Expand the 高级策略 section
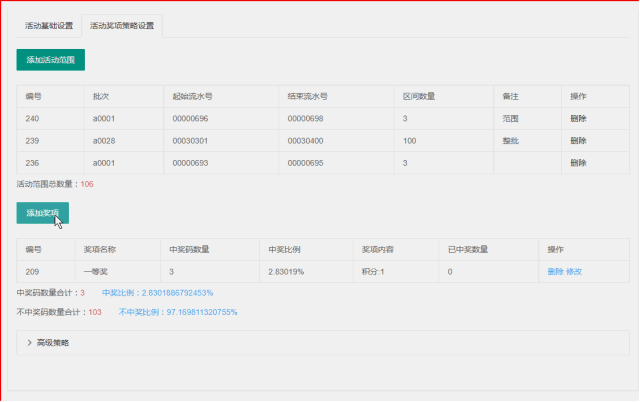Image resolution: width=640 pixels, height=402 pixels. tap(52, 343)
